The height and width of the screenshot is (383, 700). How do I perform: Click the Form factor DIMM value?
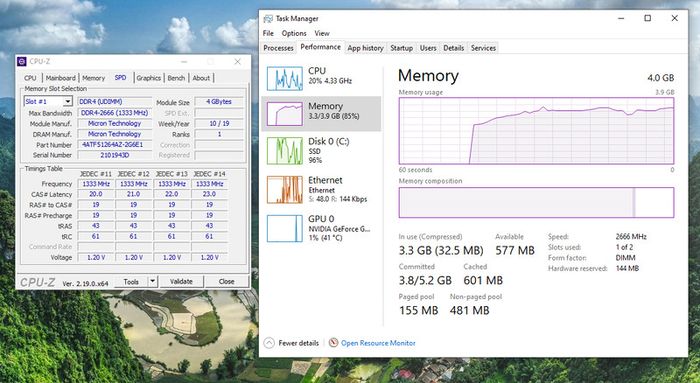pos(625,258)
